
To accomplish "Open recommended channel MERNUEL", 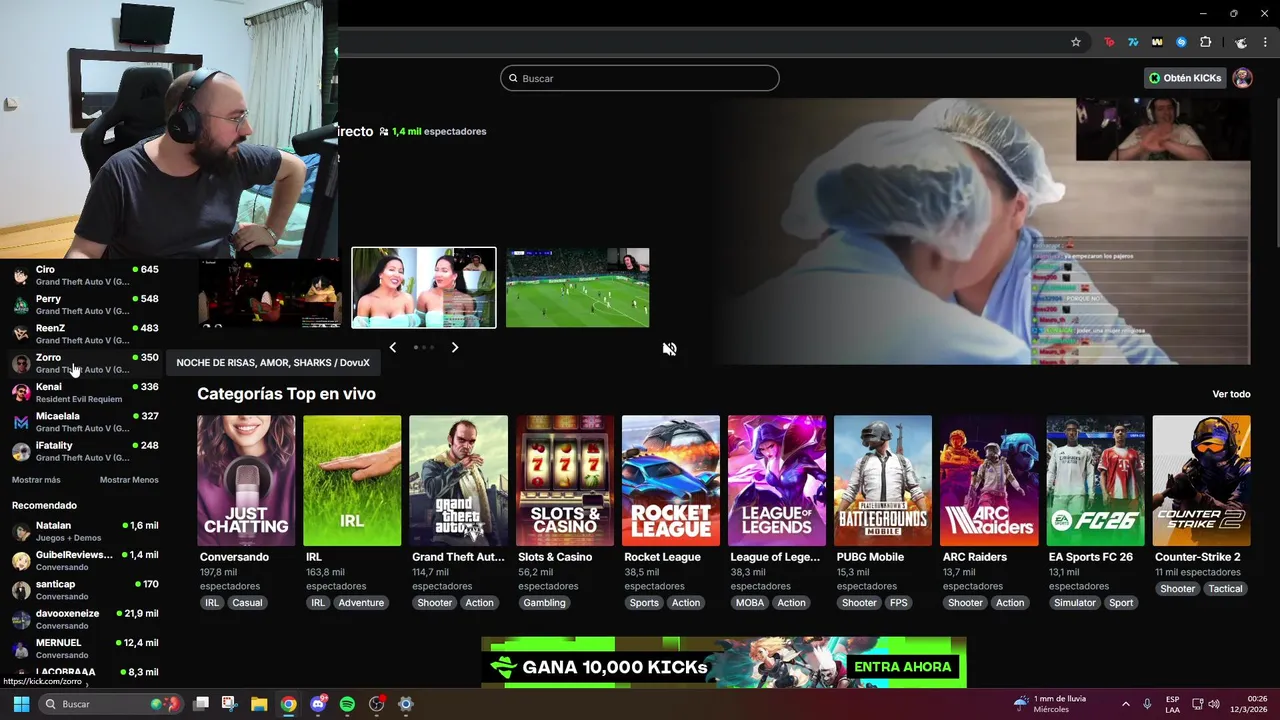I will point(85,648).
